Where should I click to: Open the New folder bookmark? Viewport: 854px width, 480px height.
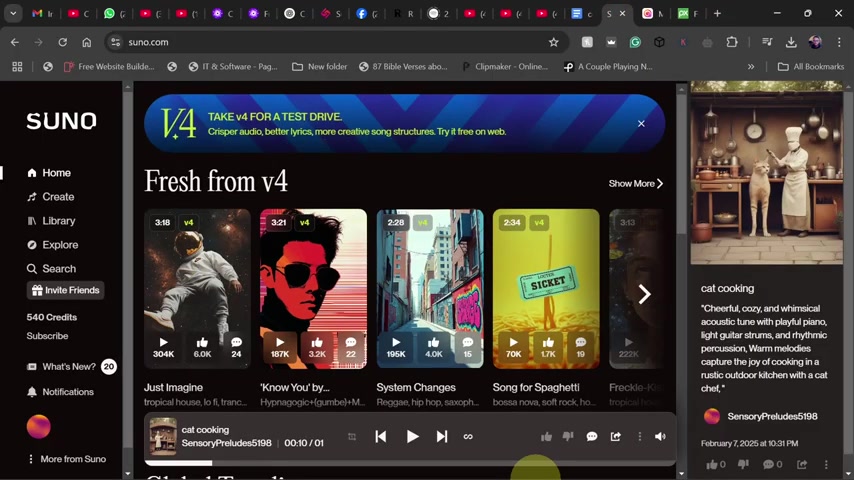(320, 66)
